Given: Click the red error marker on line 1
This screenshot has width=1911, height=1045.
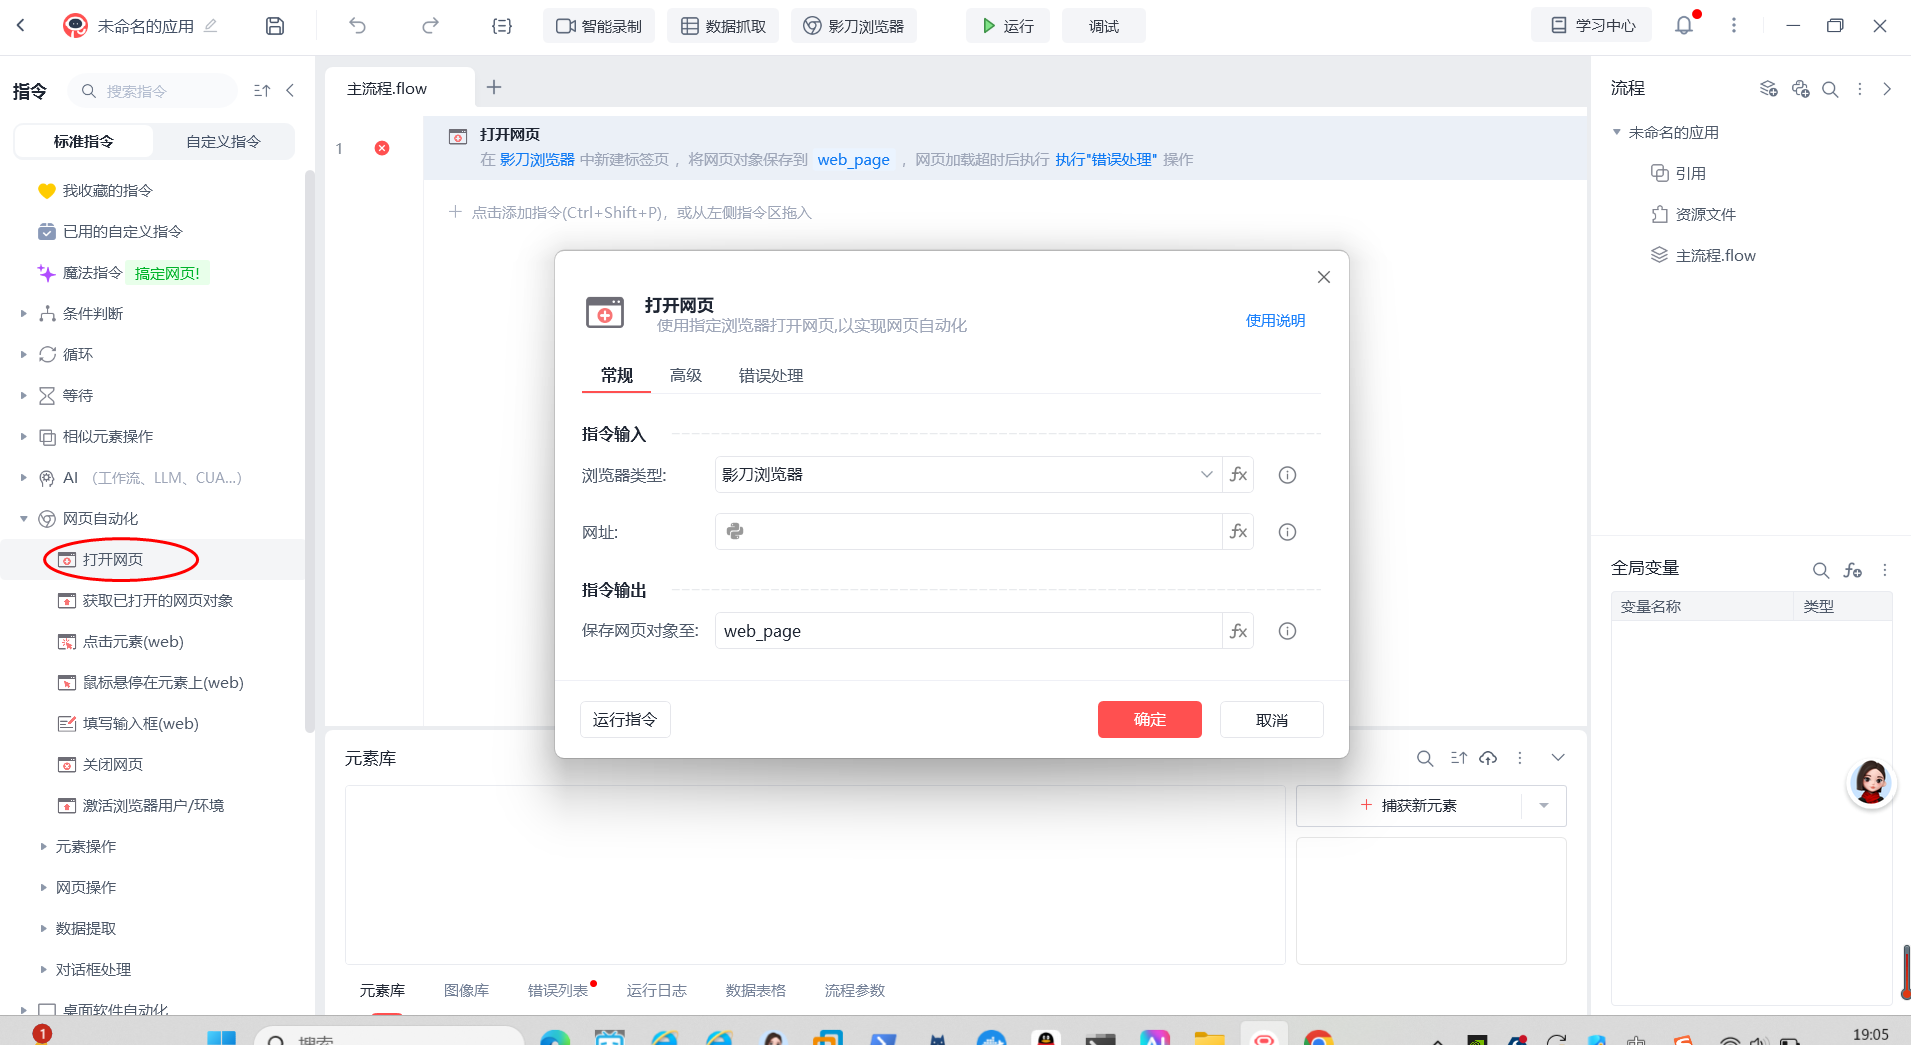Looking at the screenshot, I should tap(382, 148).
